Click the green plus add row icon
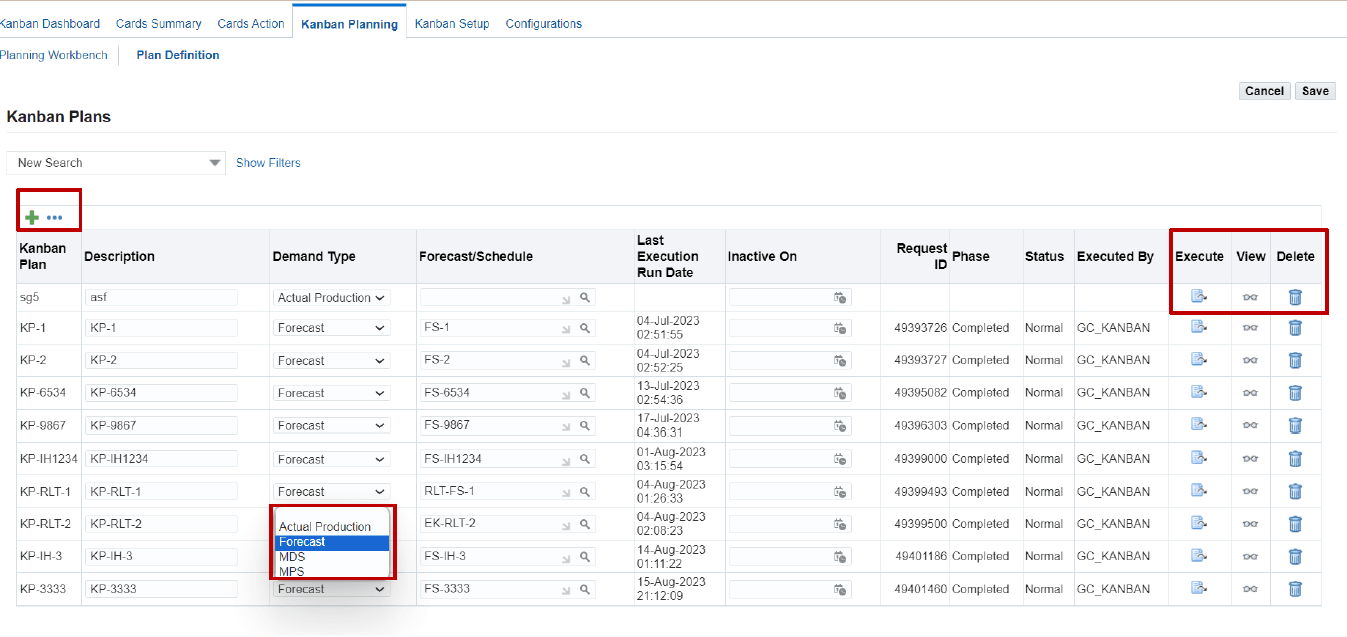Image resolution: width=1347 pixels, height=637 pixels. [x=32, y=217]
